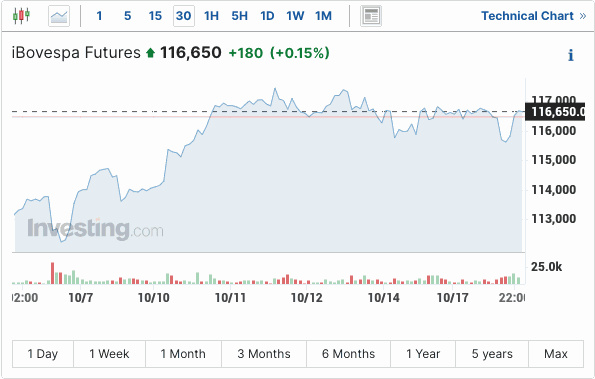
Task: Show the 1 Week range
Action: [x=109, y=354]
